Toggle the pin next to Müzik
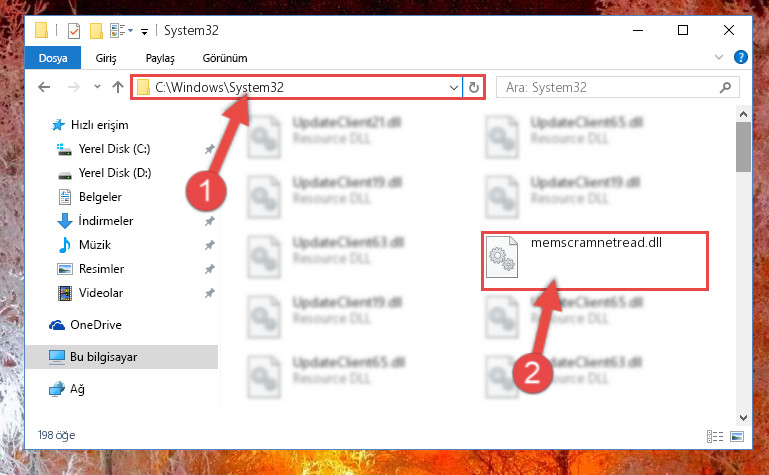Screen dimensions: 769x475 click(209, 245)
